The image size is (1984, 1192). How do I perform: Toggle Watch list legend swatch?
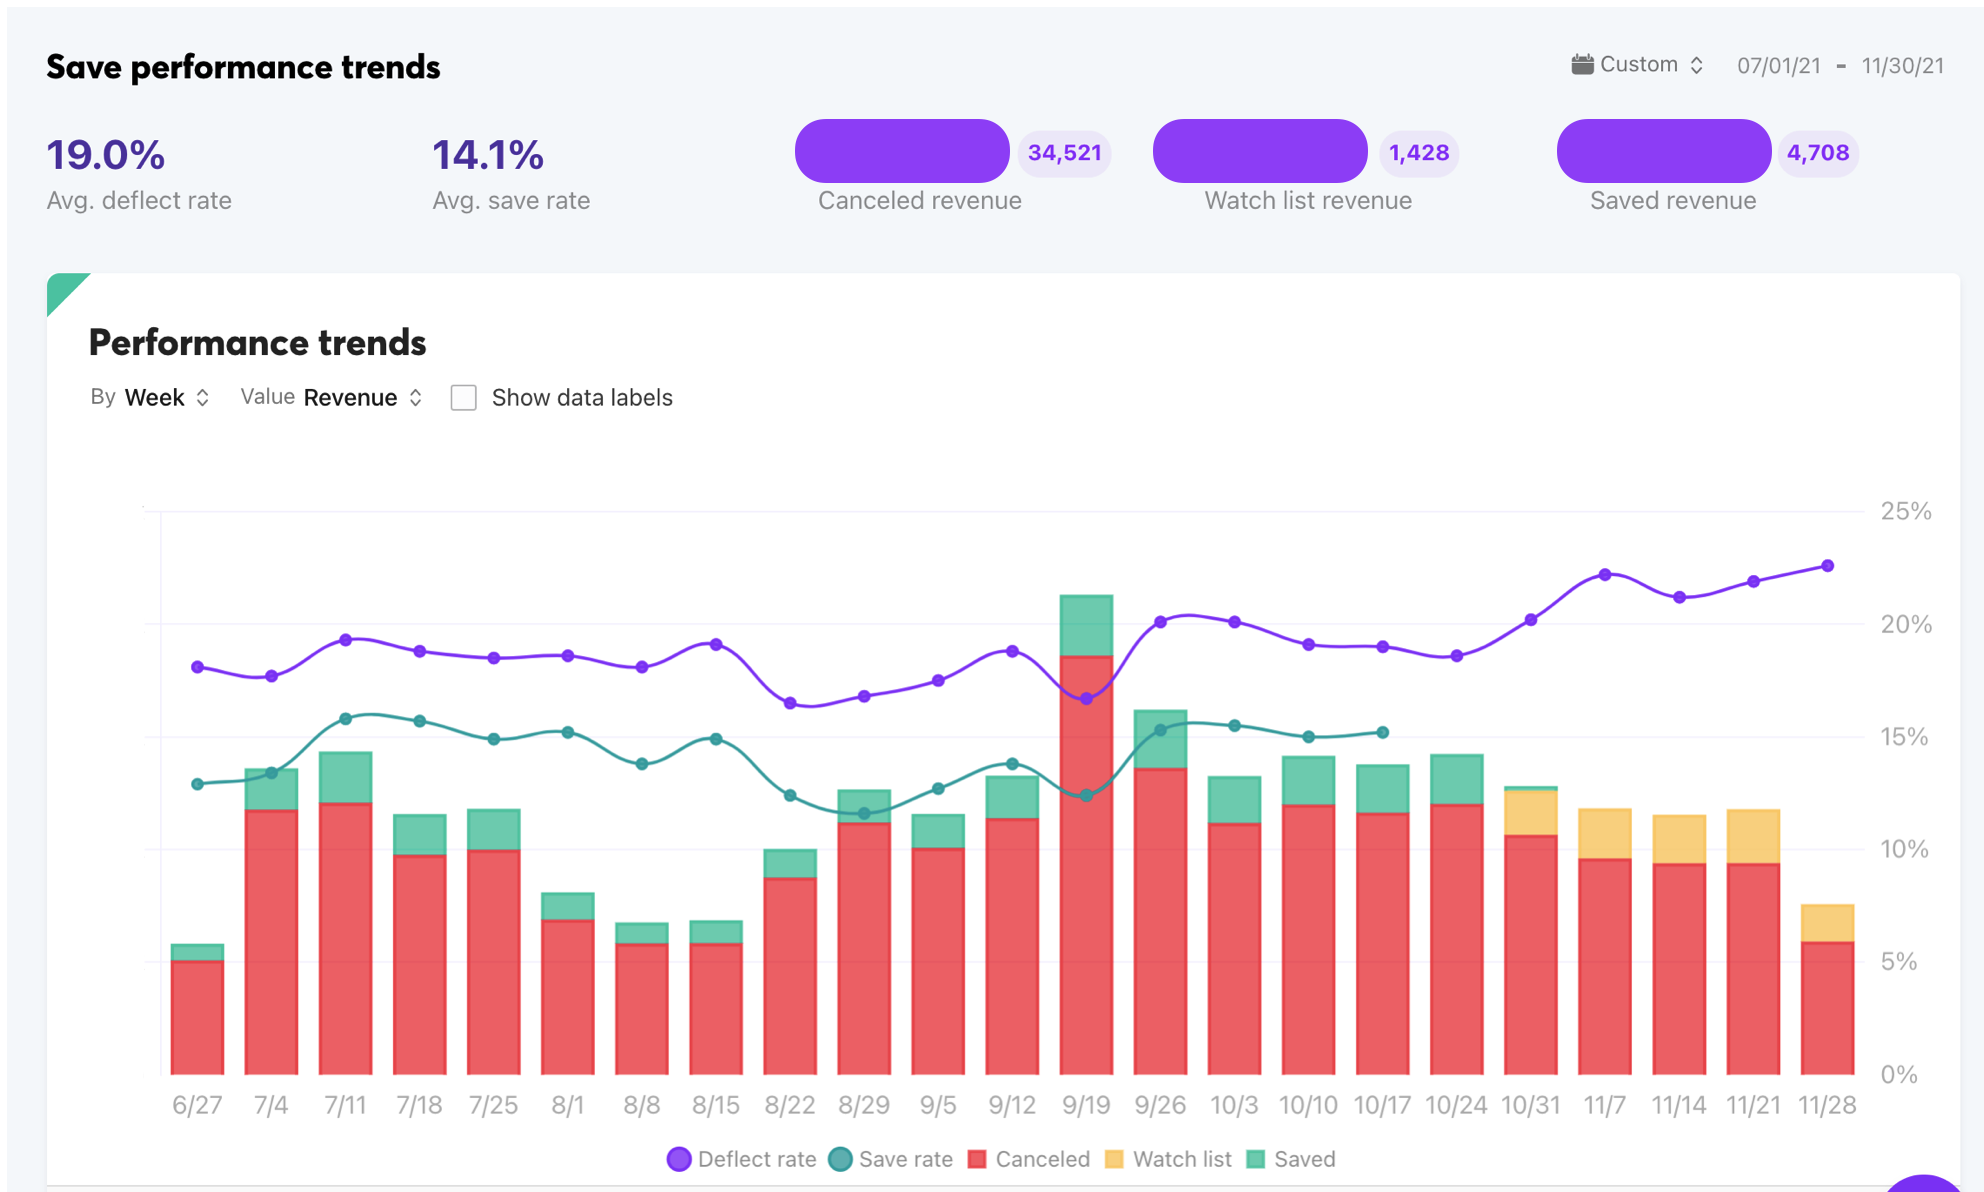tap(1114, 1159)
